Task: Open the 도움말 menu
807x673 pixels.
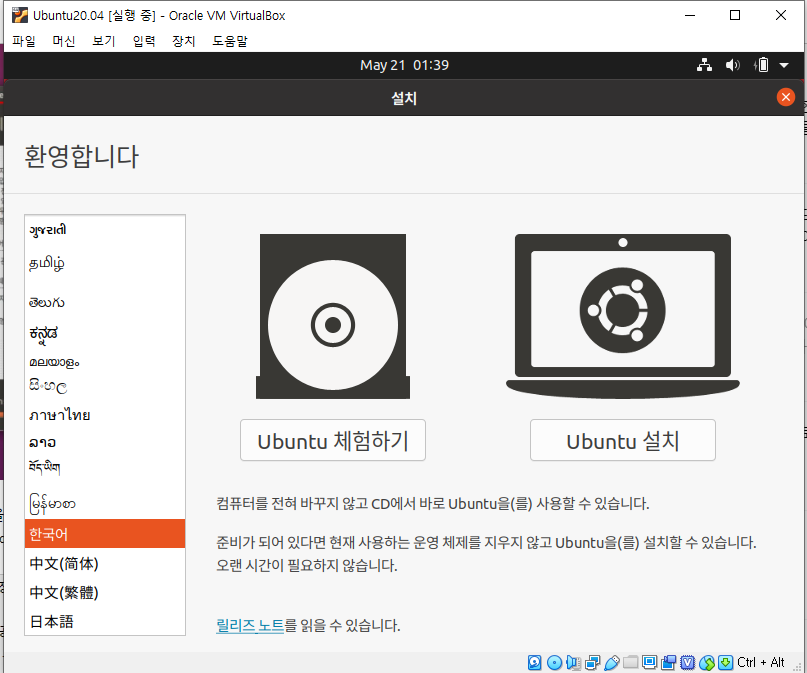Action: pyautogui.click(x=230, y=41)
